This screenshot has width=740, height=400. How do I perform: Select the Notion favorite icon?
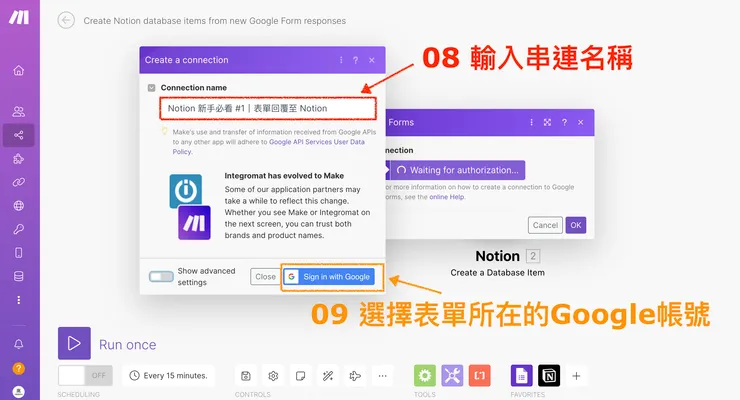[549, 375]
